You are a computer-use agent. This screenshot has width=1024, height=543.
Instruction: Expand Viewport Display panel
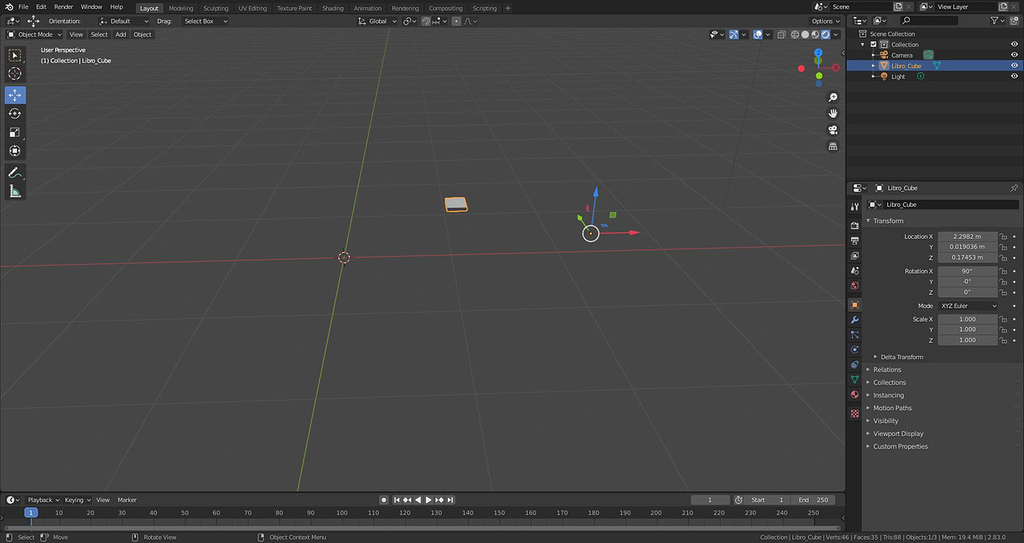[x=898, y=433]
